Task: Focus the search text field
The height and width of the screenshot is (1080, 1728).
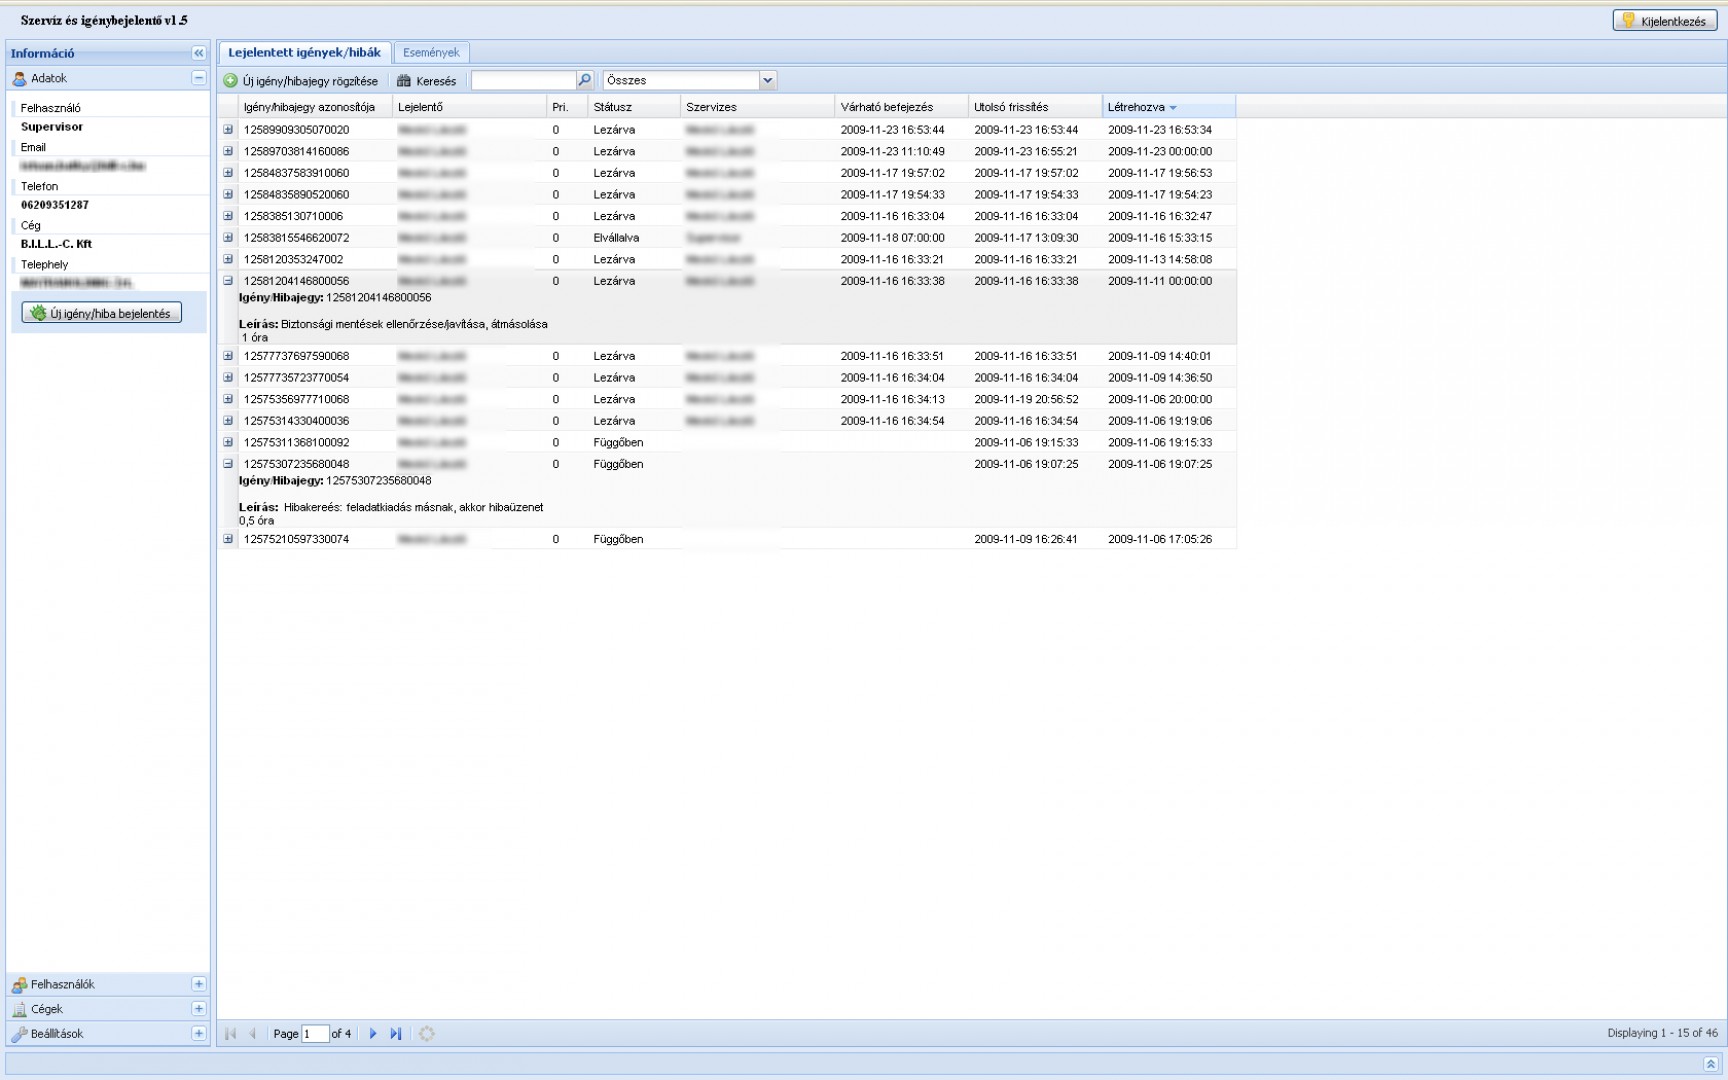Action: coord(524,80)
